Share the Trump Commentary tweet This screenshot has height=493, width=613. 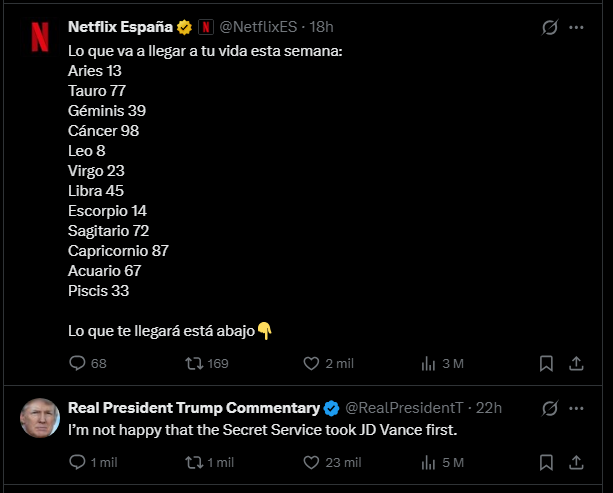pyautogui.click(x=576, y=463)
